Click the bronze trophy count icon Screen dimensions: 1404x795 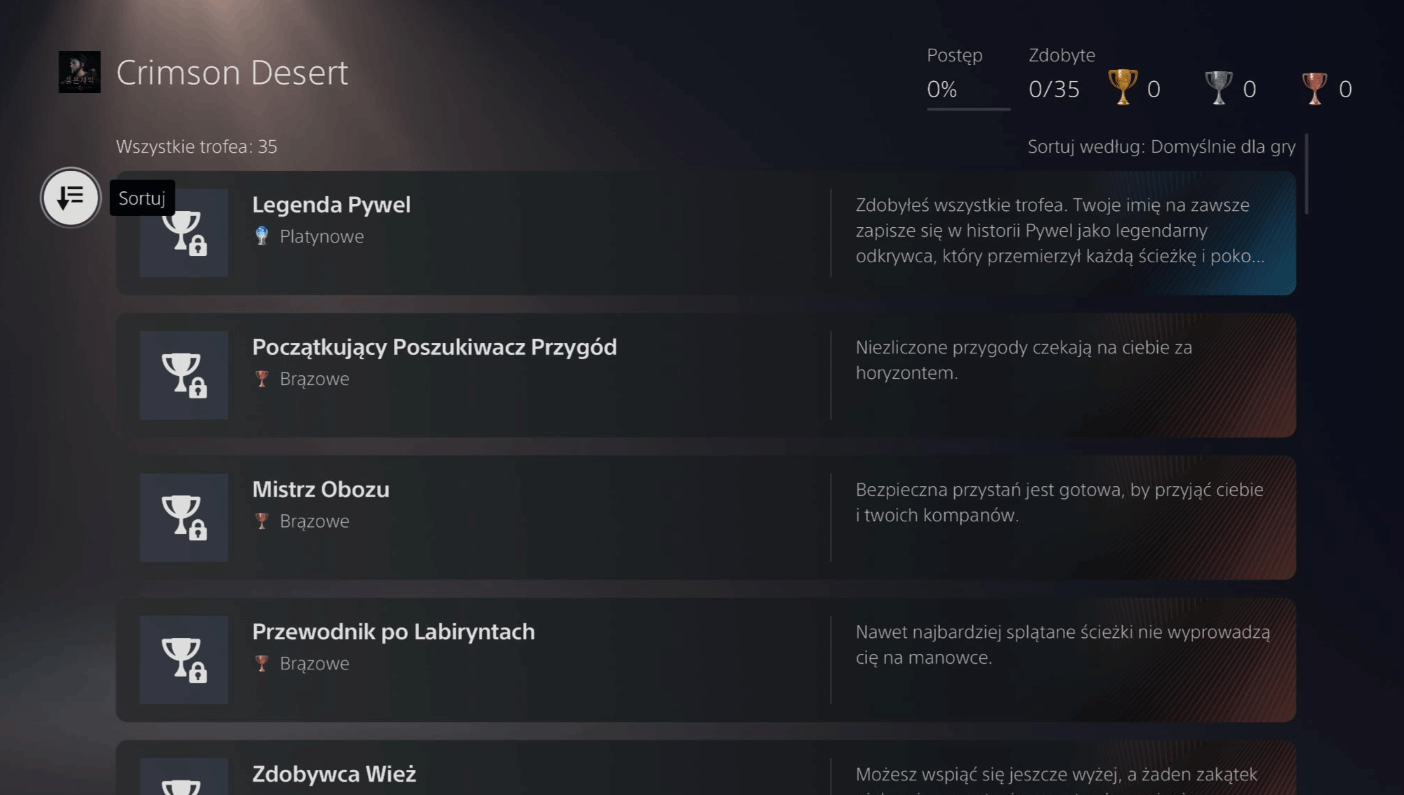1315,88
